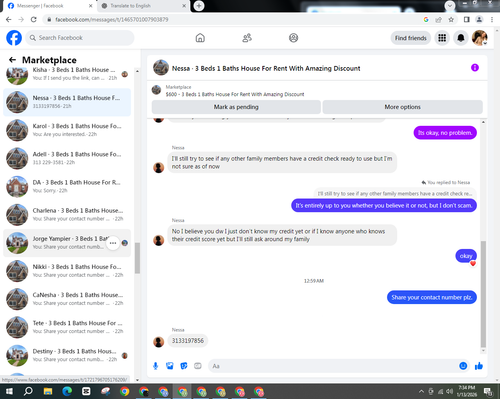Open the account profile picture menu
The height and width of the screenshot is (399, 500).
tap(480, 38)
